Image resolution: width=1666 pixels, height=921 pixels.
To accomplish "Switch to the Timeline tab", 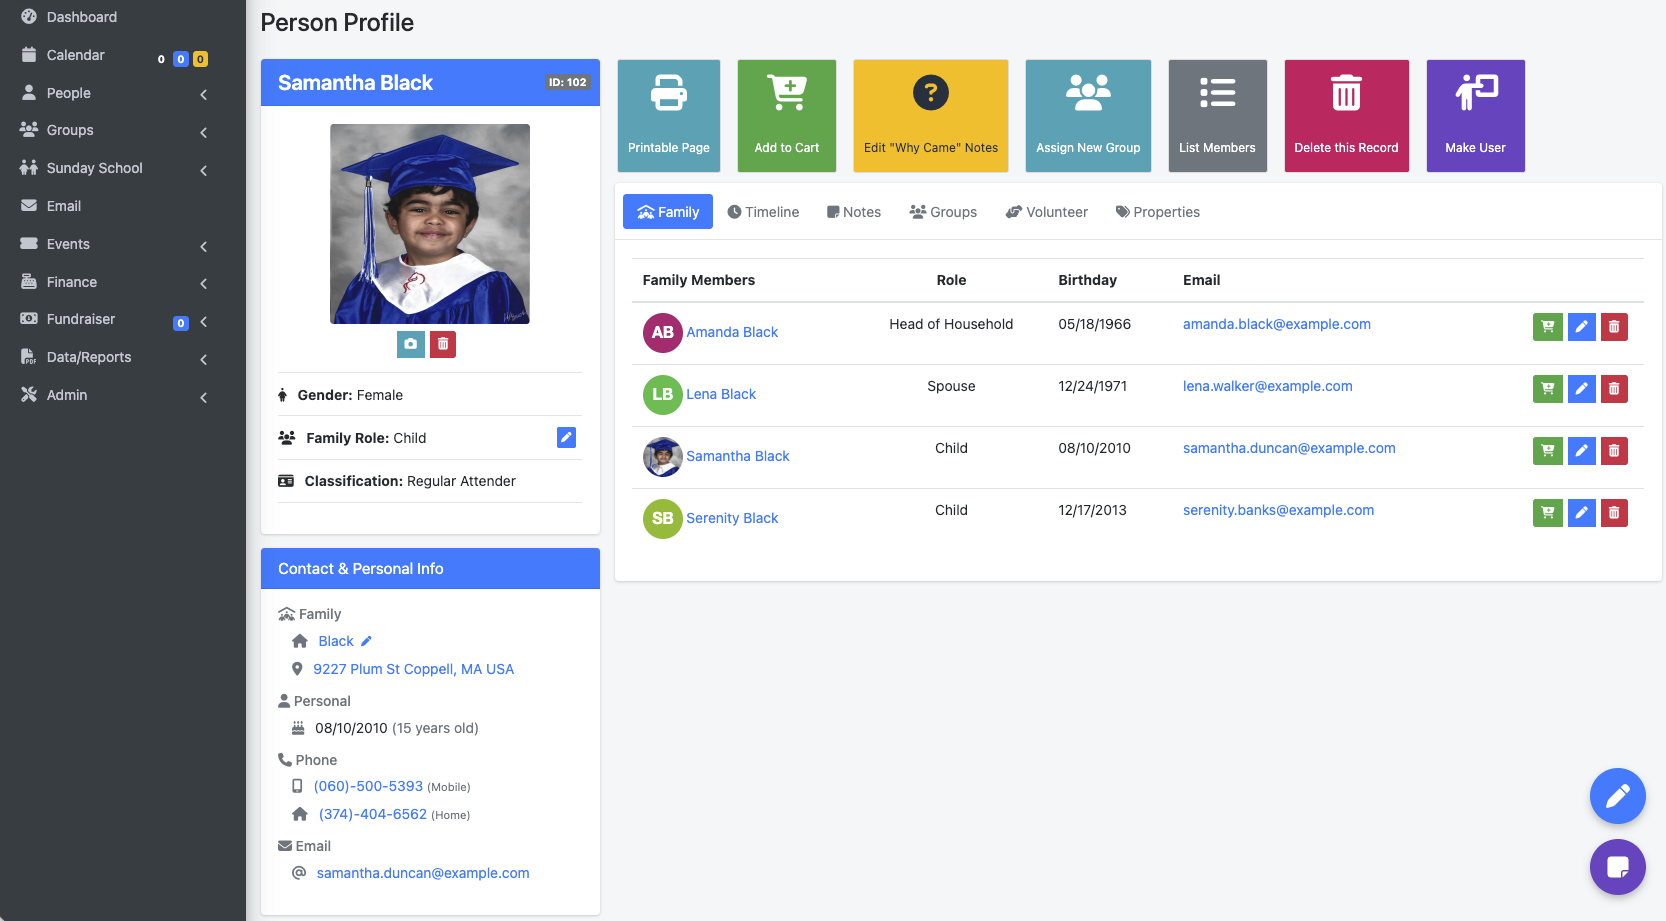I will pos(763,211).
